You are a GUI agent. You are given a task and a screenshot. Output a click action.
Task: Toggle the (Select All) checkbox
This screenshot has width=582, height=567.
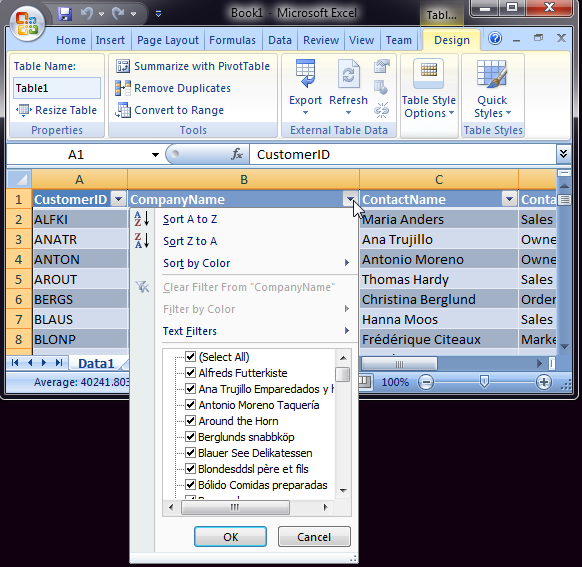coord(190,357)
